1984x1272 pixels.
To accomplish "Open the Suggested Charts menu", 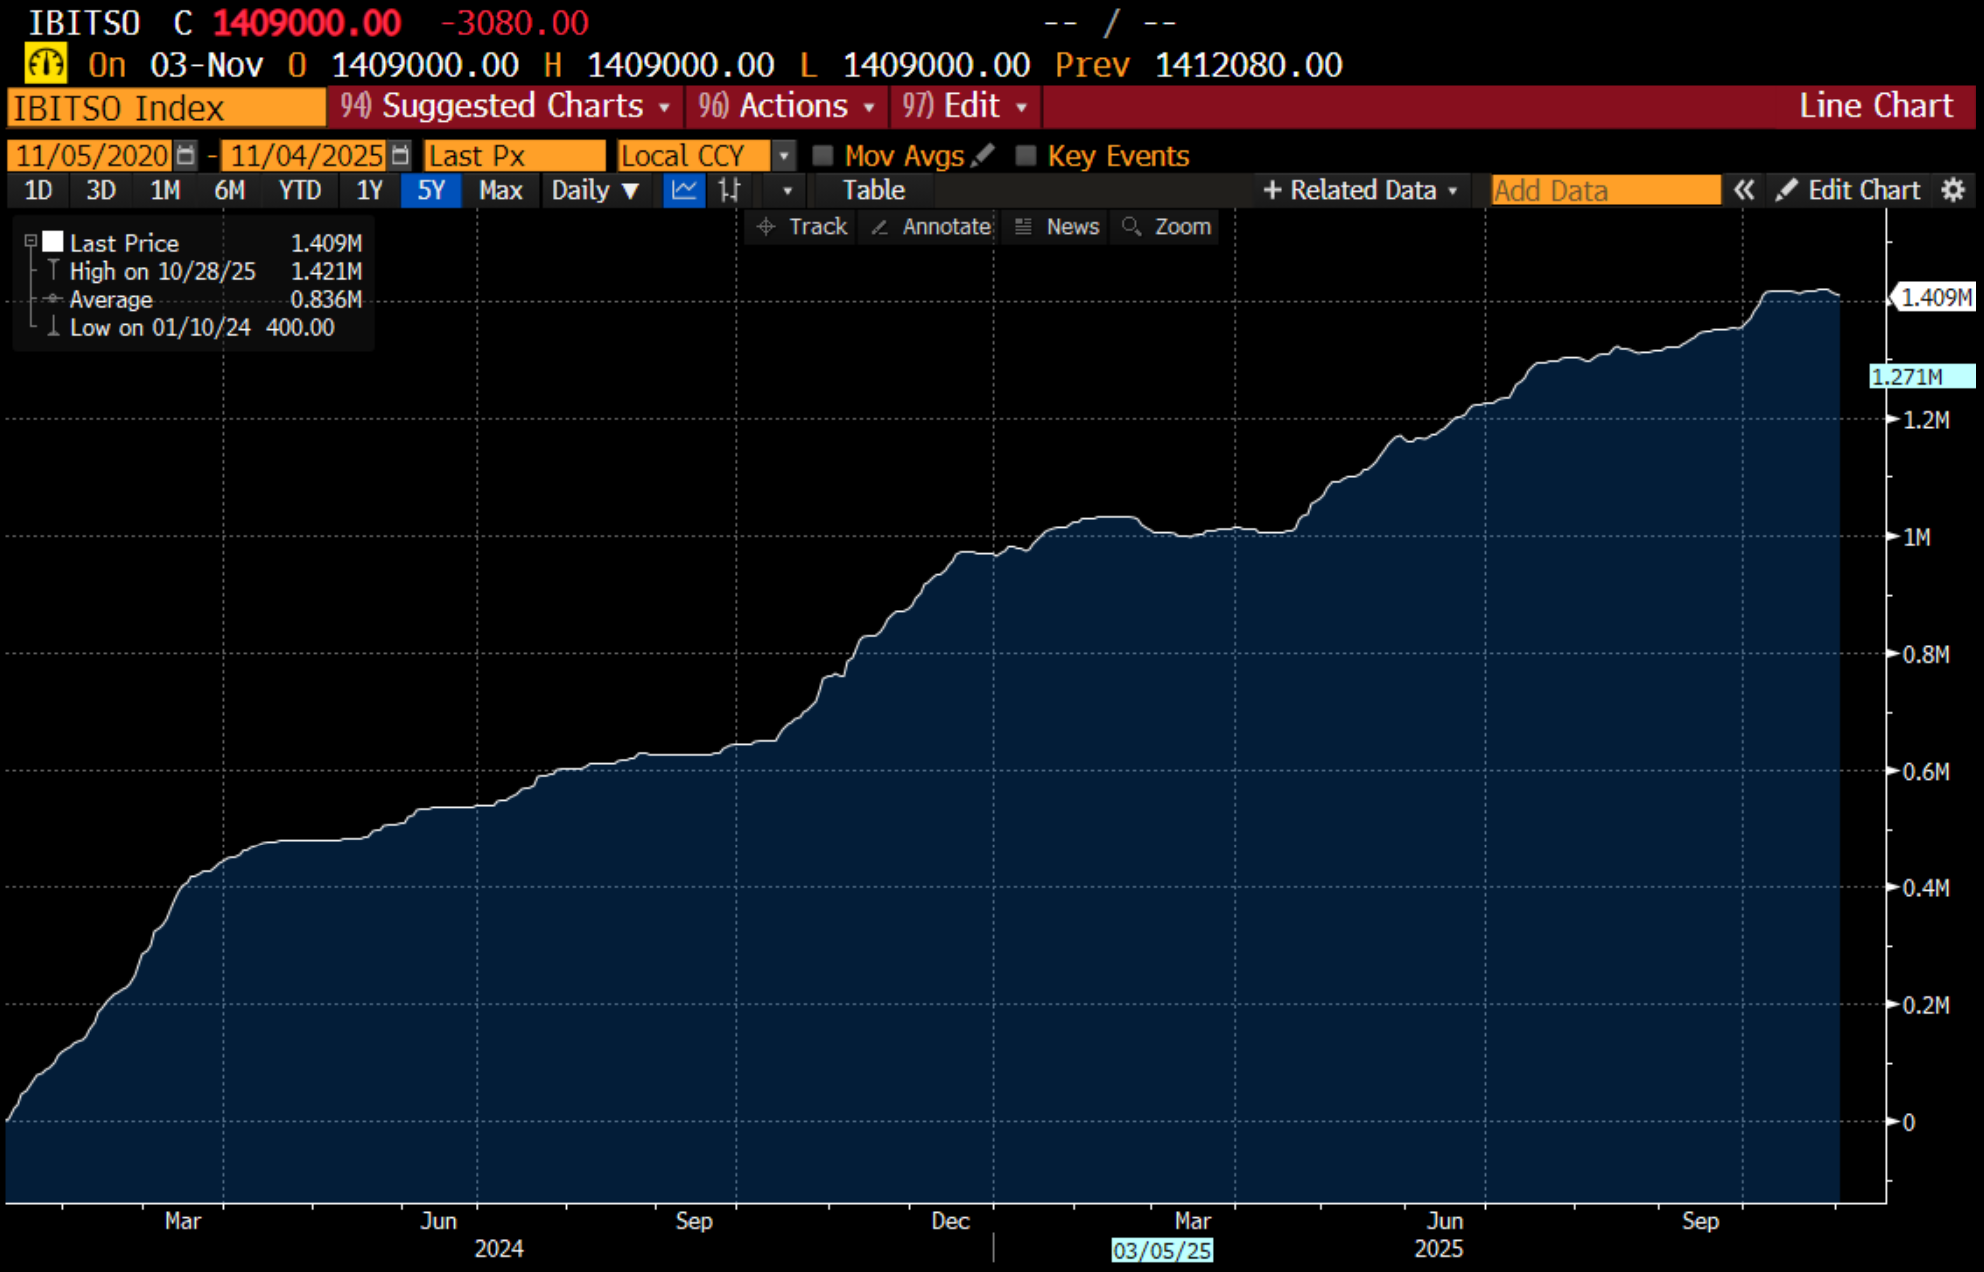I will pyautogui.click(x=505, y=106).
